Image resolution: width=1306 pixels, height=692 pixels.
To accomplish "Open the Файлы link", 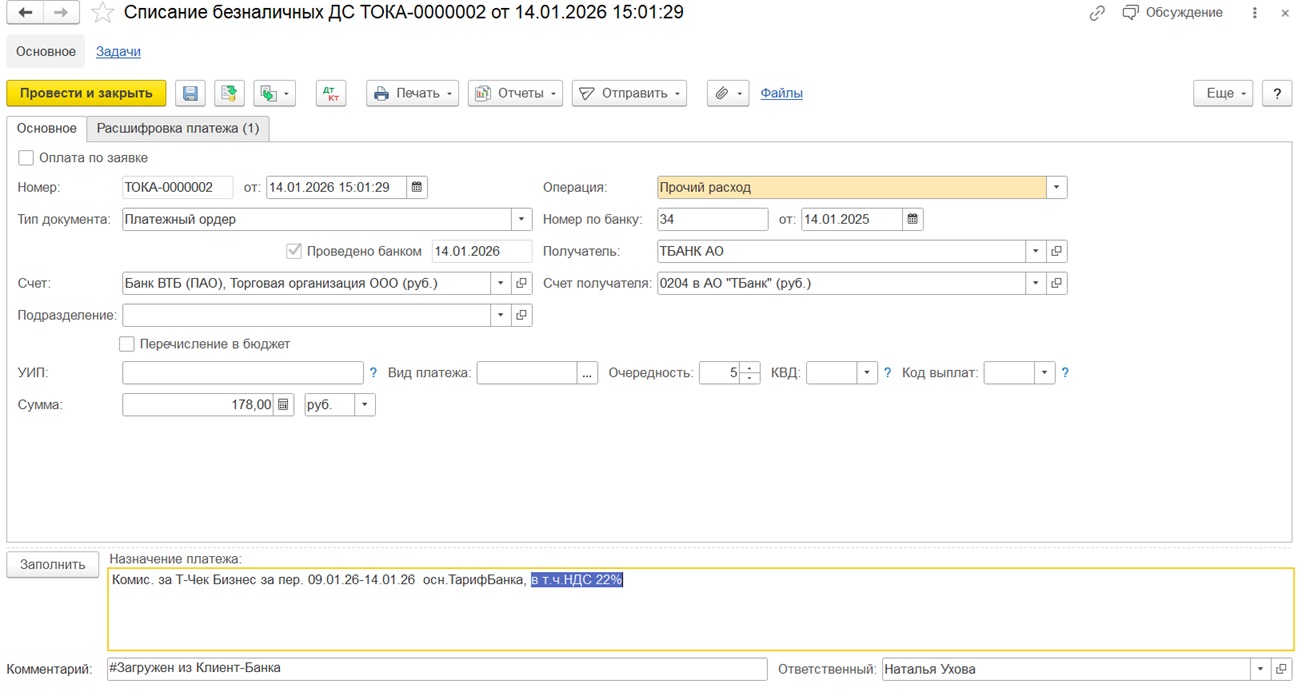I will (781, 93).
